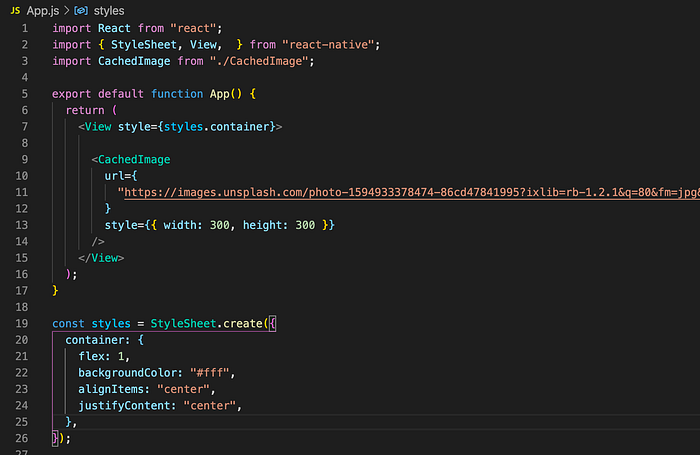
Task: Click the JS file icon in breadcrumb
Action: coord(15,10)
